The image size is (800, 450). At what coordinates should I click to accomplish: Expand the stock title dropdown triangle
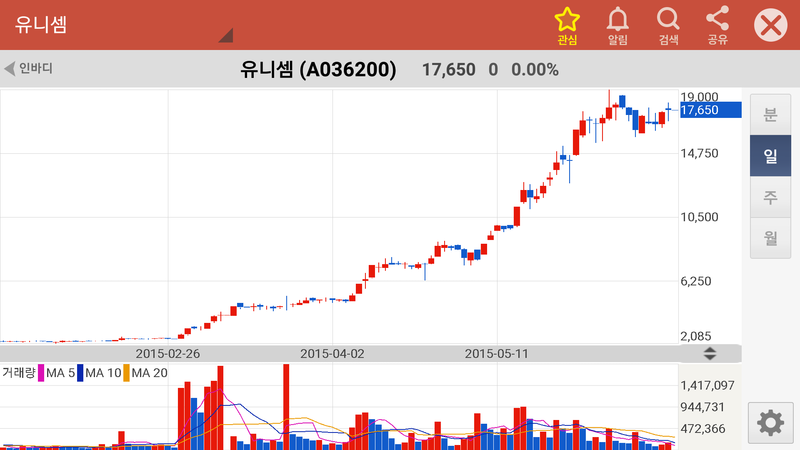coord(225,35)
